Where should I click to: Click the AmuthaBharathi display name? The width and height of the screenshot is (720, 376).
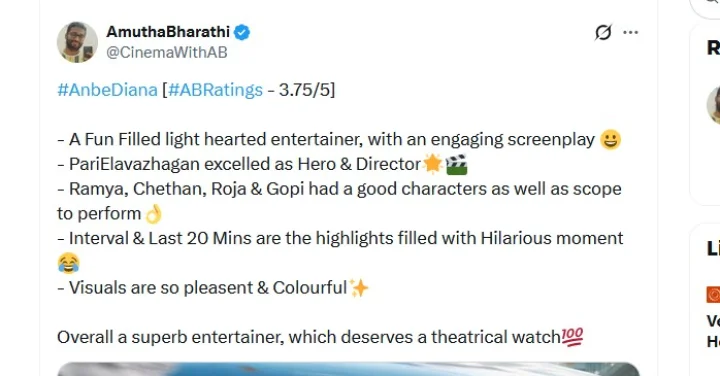(168, 32)
